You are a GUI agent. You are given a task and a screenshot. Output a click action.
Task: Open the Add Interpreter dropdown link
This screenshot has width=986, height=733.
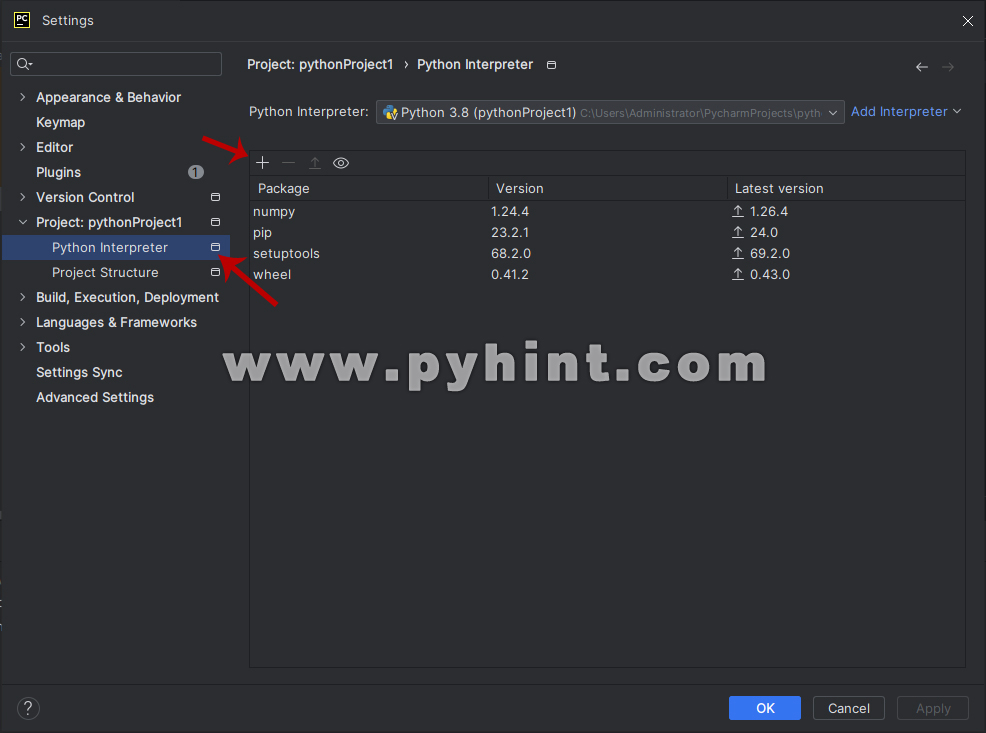pos(906,111)
